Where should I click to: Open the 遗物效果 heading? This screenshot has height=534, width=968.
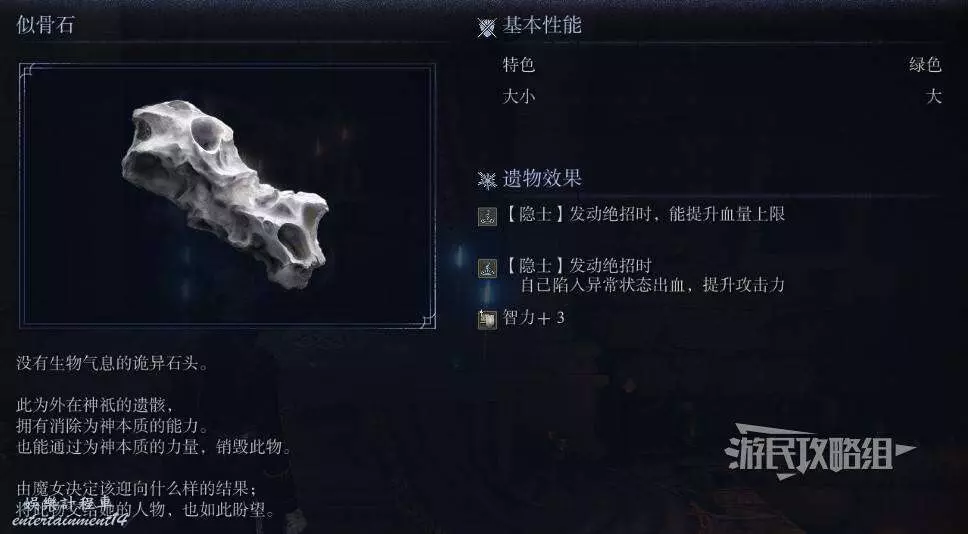click(541, 179)
